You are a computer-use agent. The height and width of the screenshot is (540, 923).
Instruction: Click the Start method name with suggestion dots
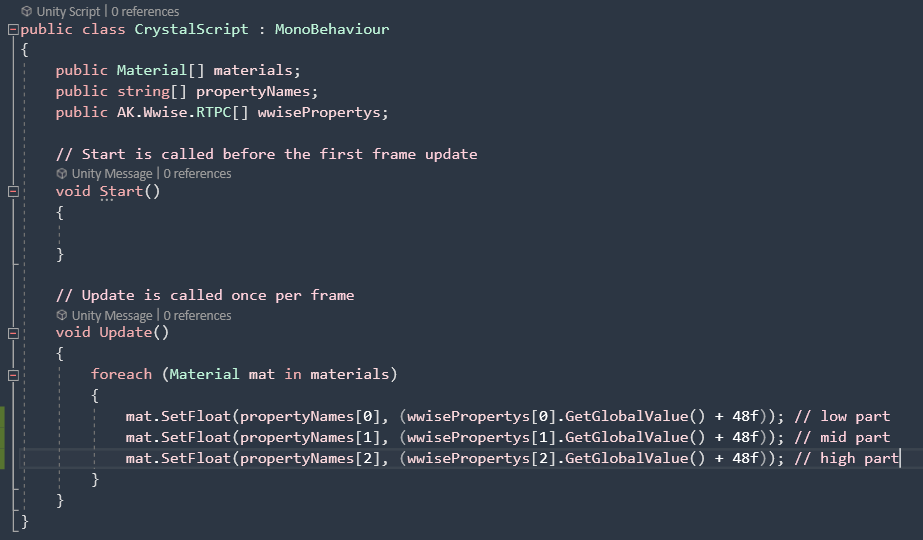tap(121, 191)
